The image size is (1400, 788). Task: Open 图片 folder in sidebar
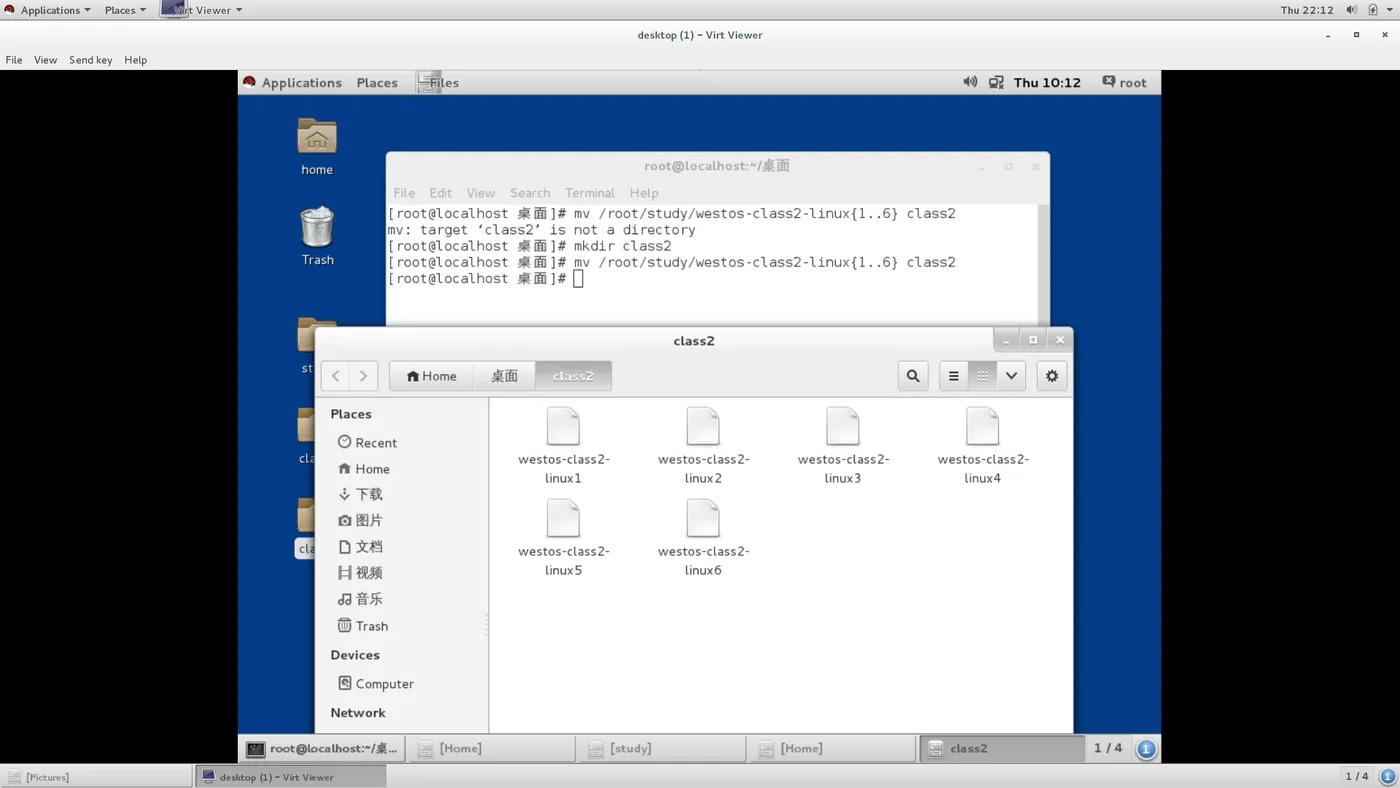click(x=360, y=520)
